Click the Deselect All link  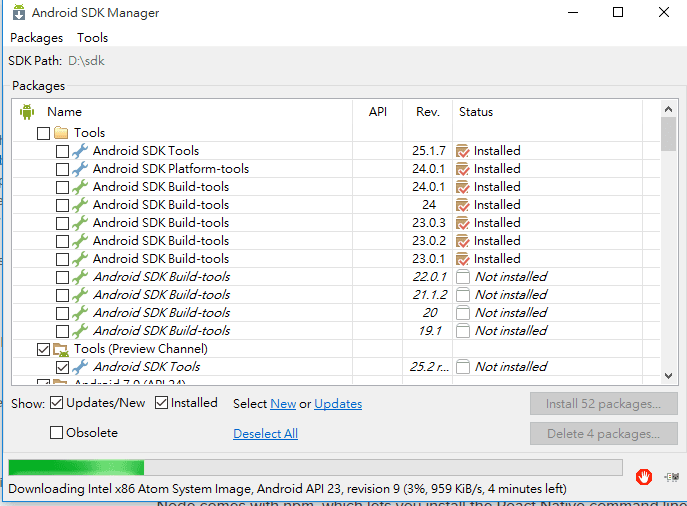click(265, 434)
